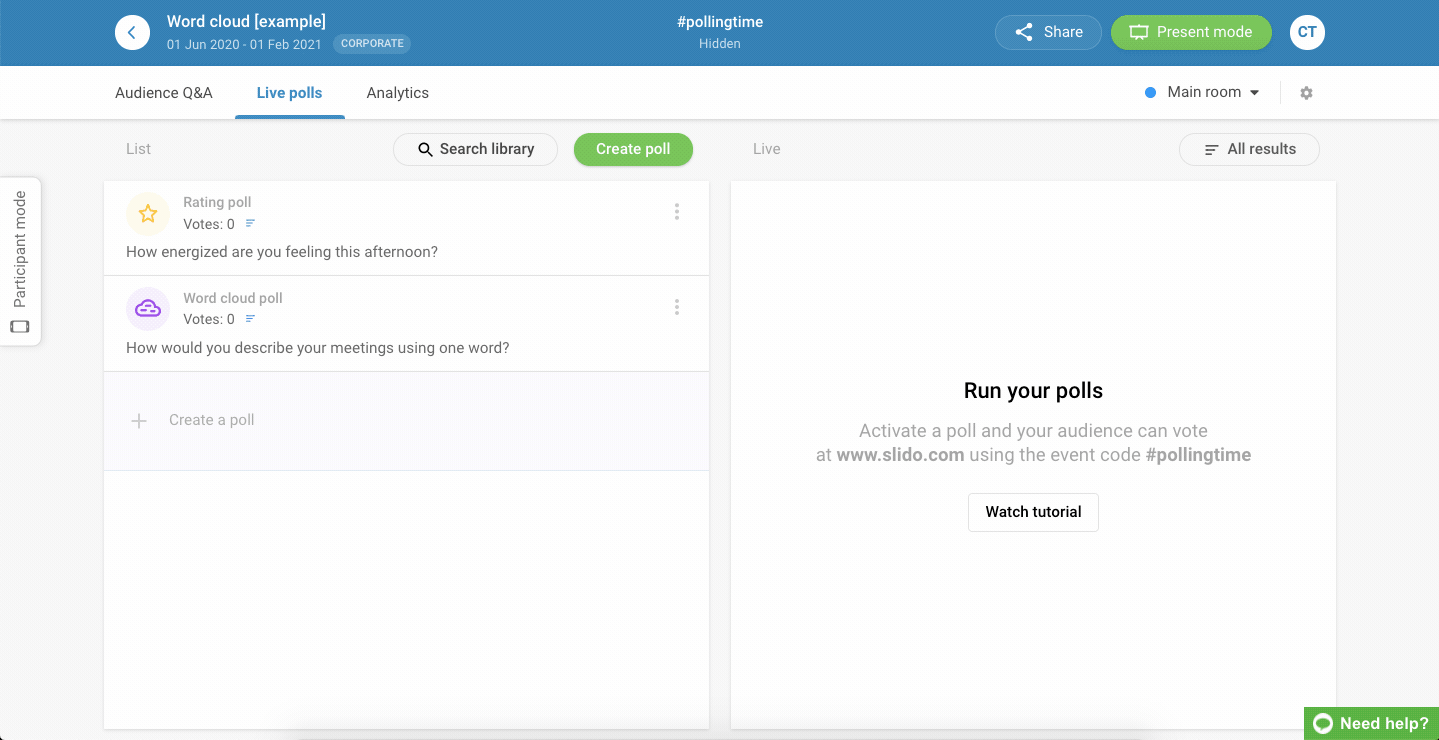Click the back arrow icon in header
The image size is (1439, 740).
point(132,32)
